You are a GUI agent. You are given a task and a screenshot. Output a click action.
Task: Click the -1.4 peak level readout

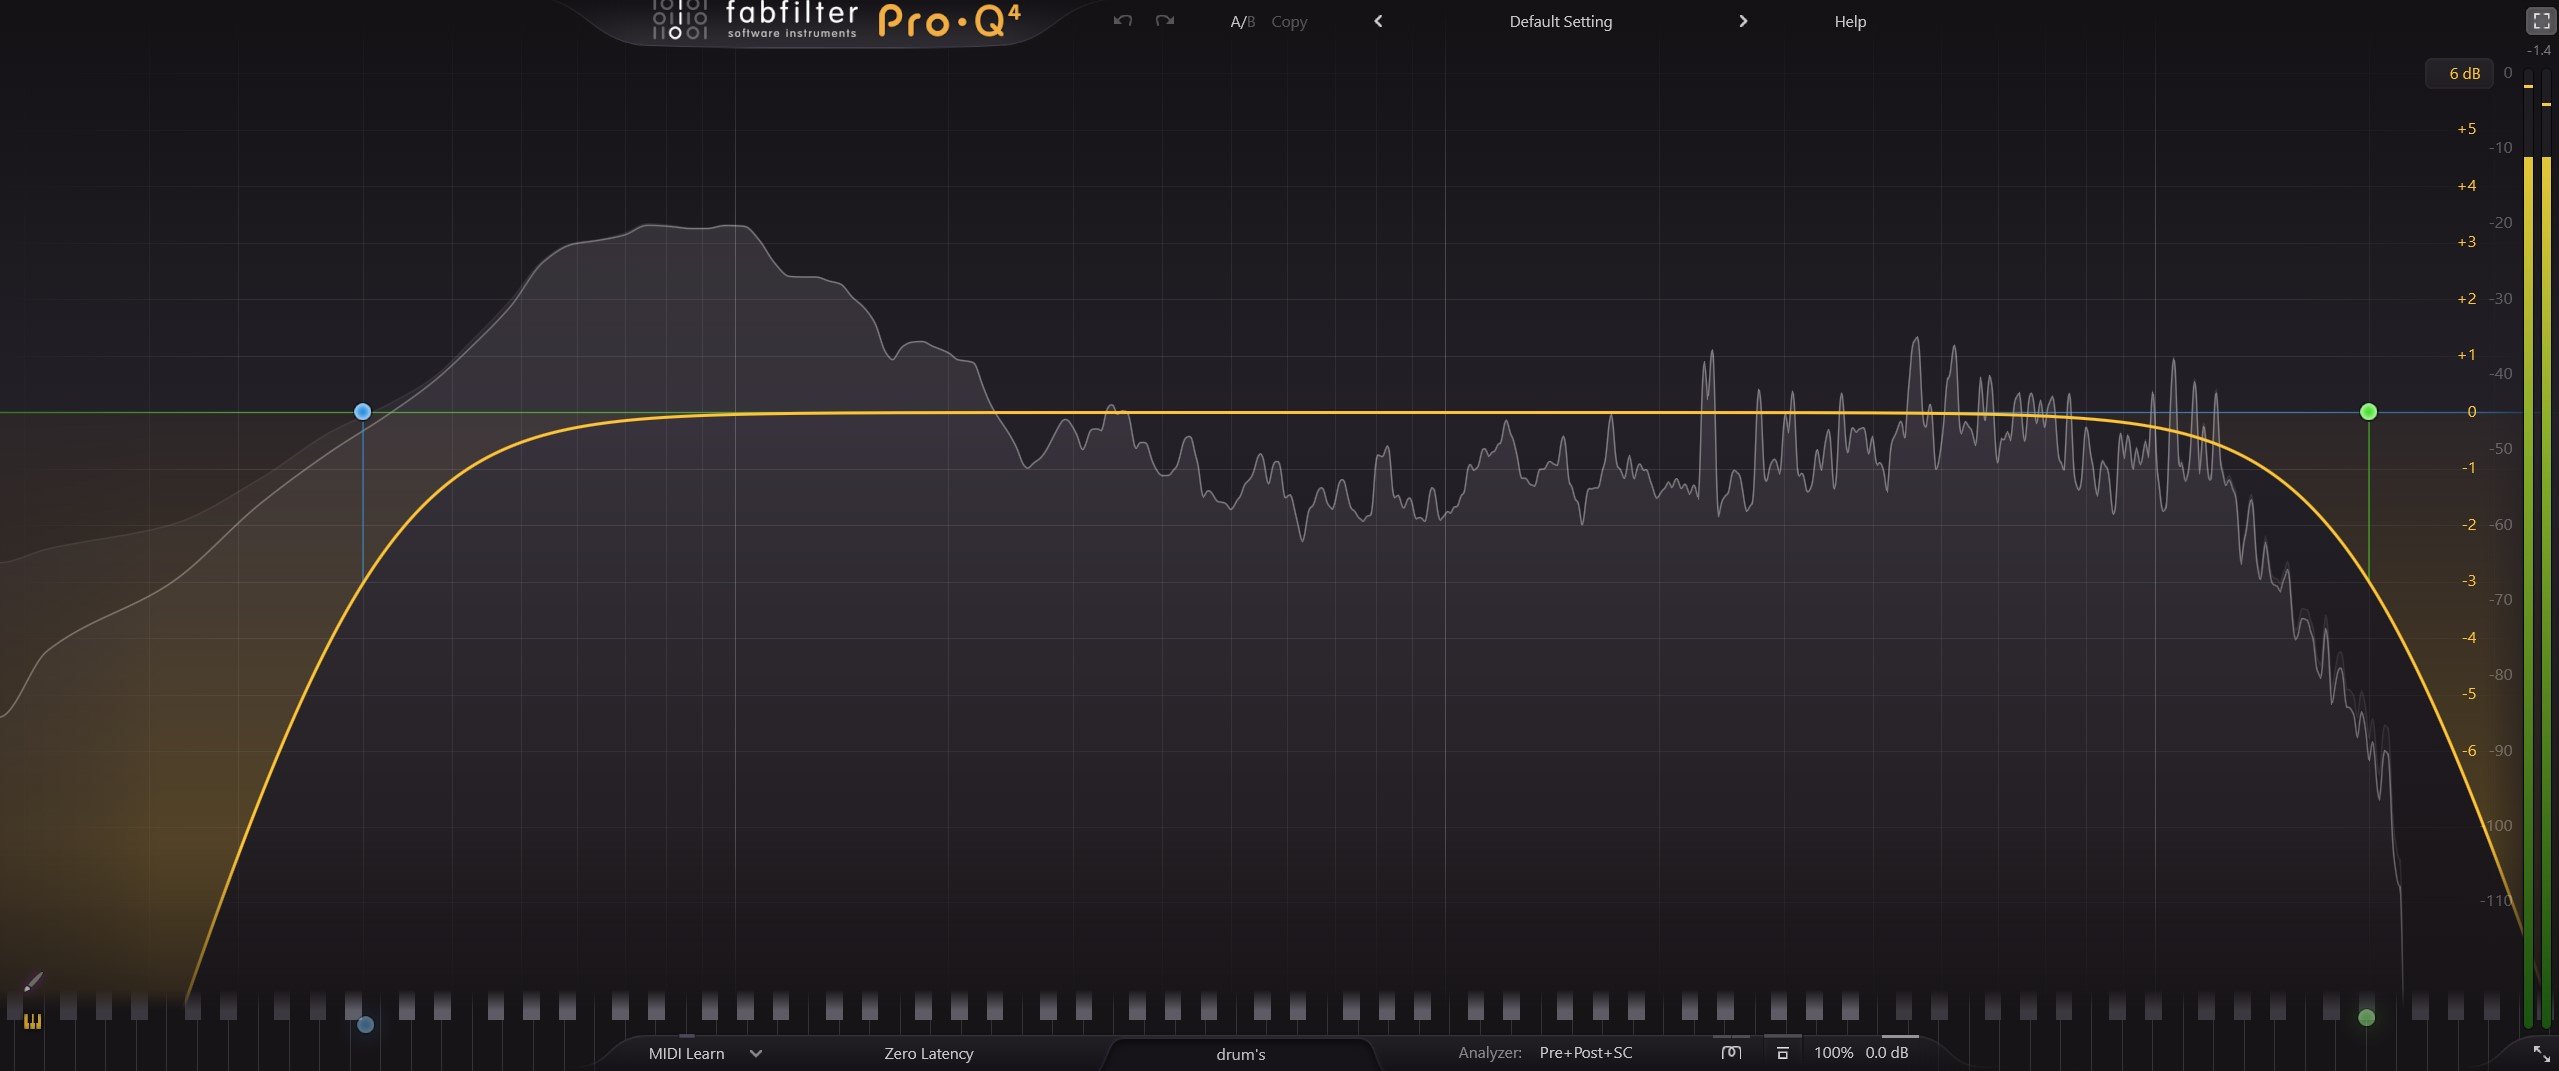click(2538, 50)
